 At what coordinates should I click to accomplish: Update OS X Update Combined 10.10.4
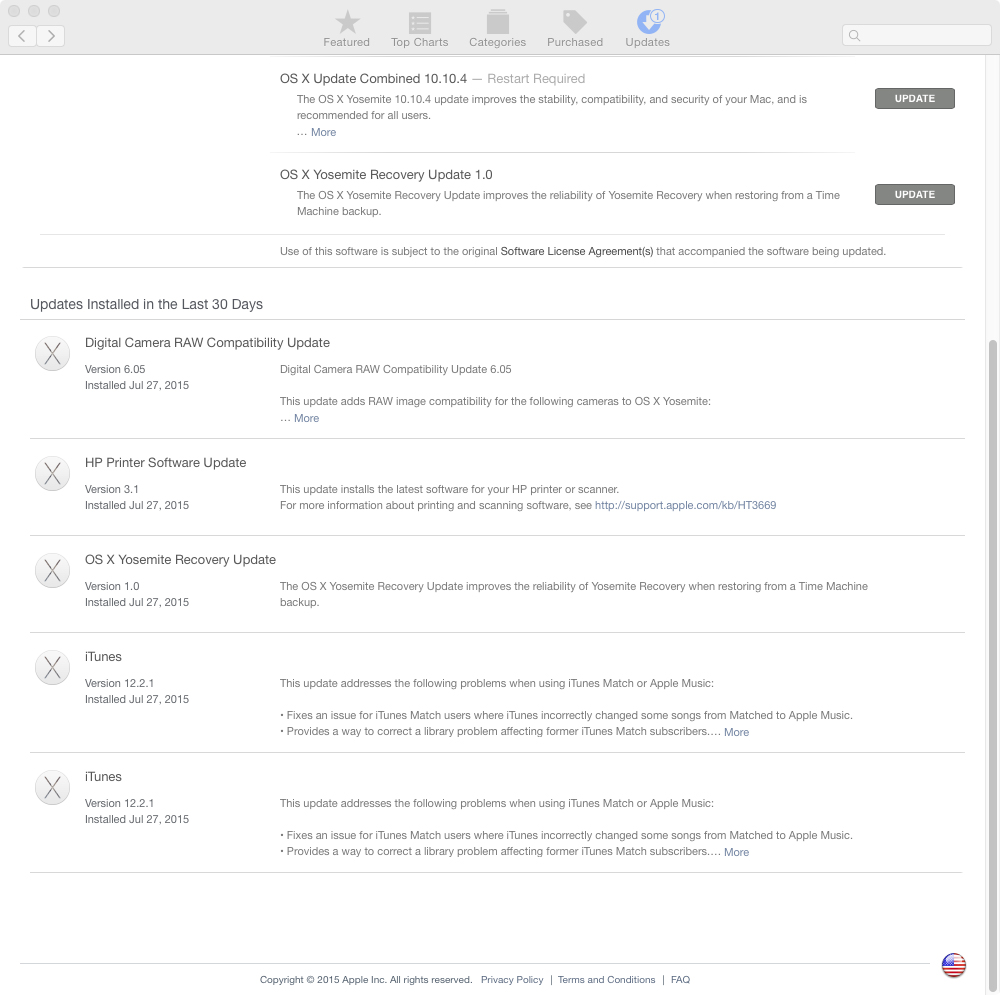[915, 99]
